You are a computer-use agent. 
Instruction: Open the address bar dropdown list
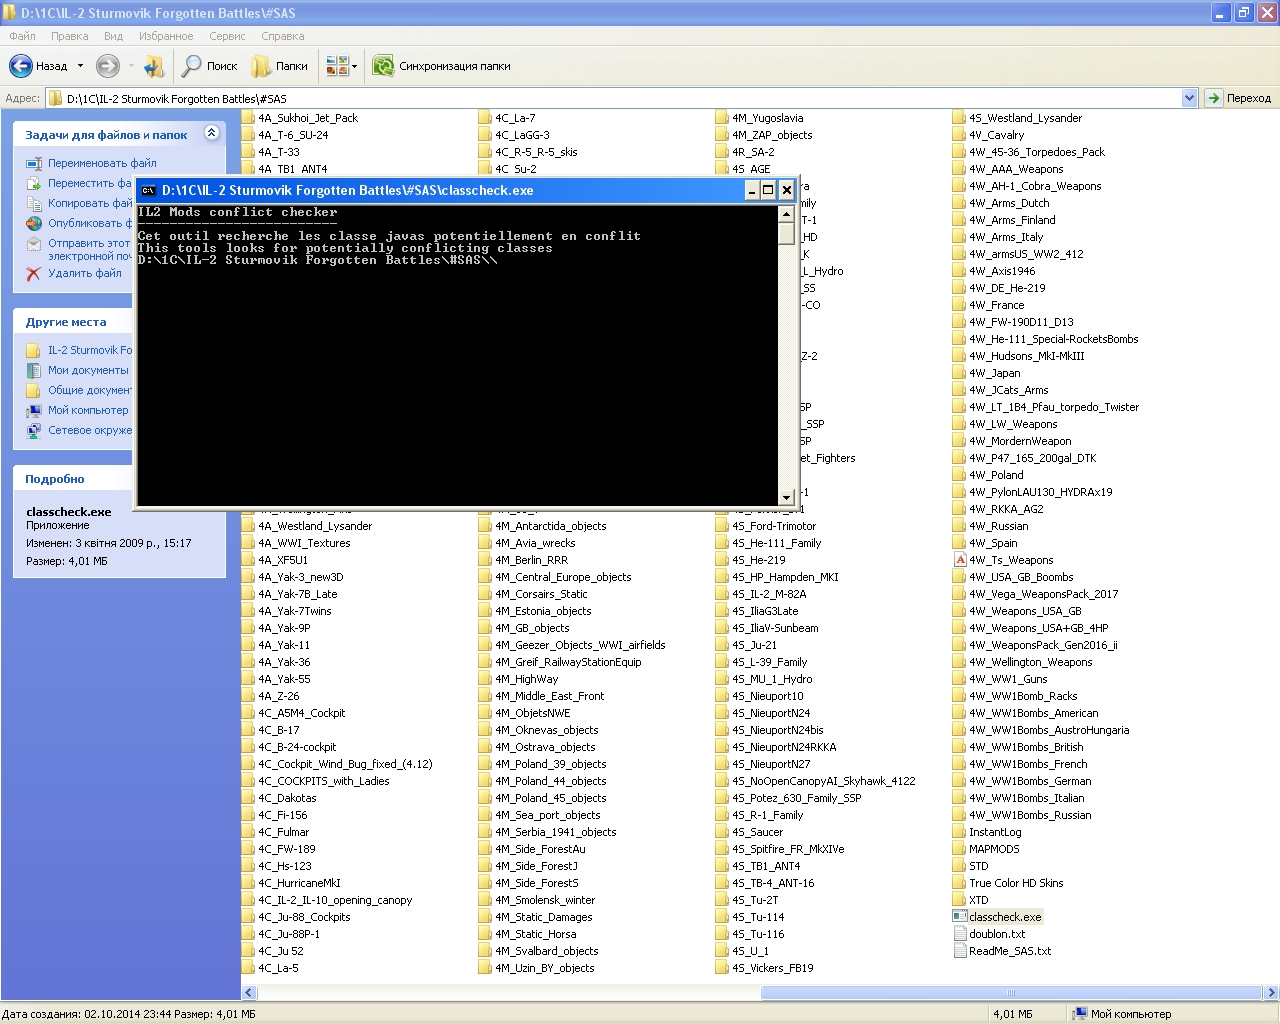[1189, 98]
